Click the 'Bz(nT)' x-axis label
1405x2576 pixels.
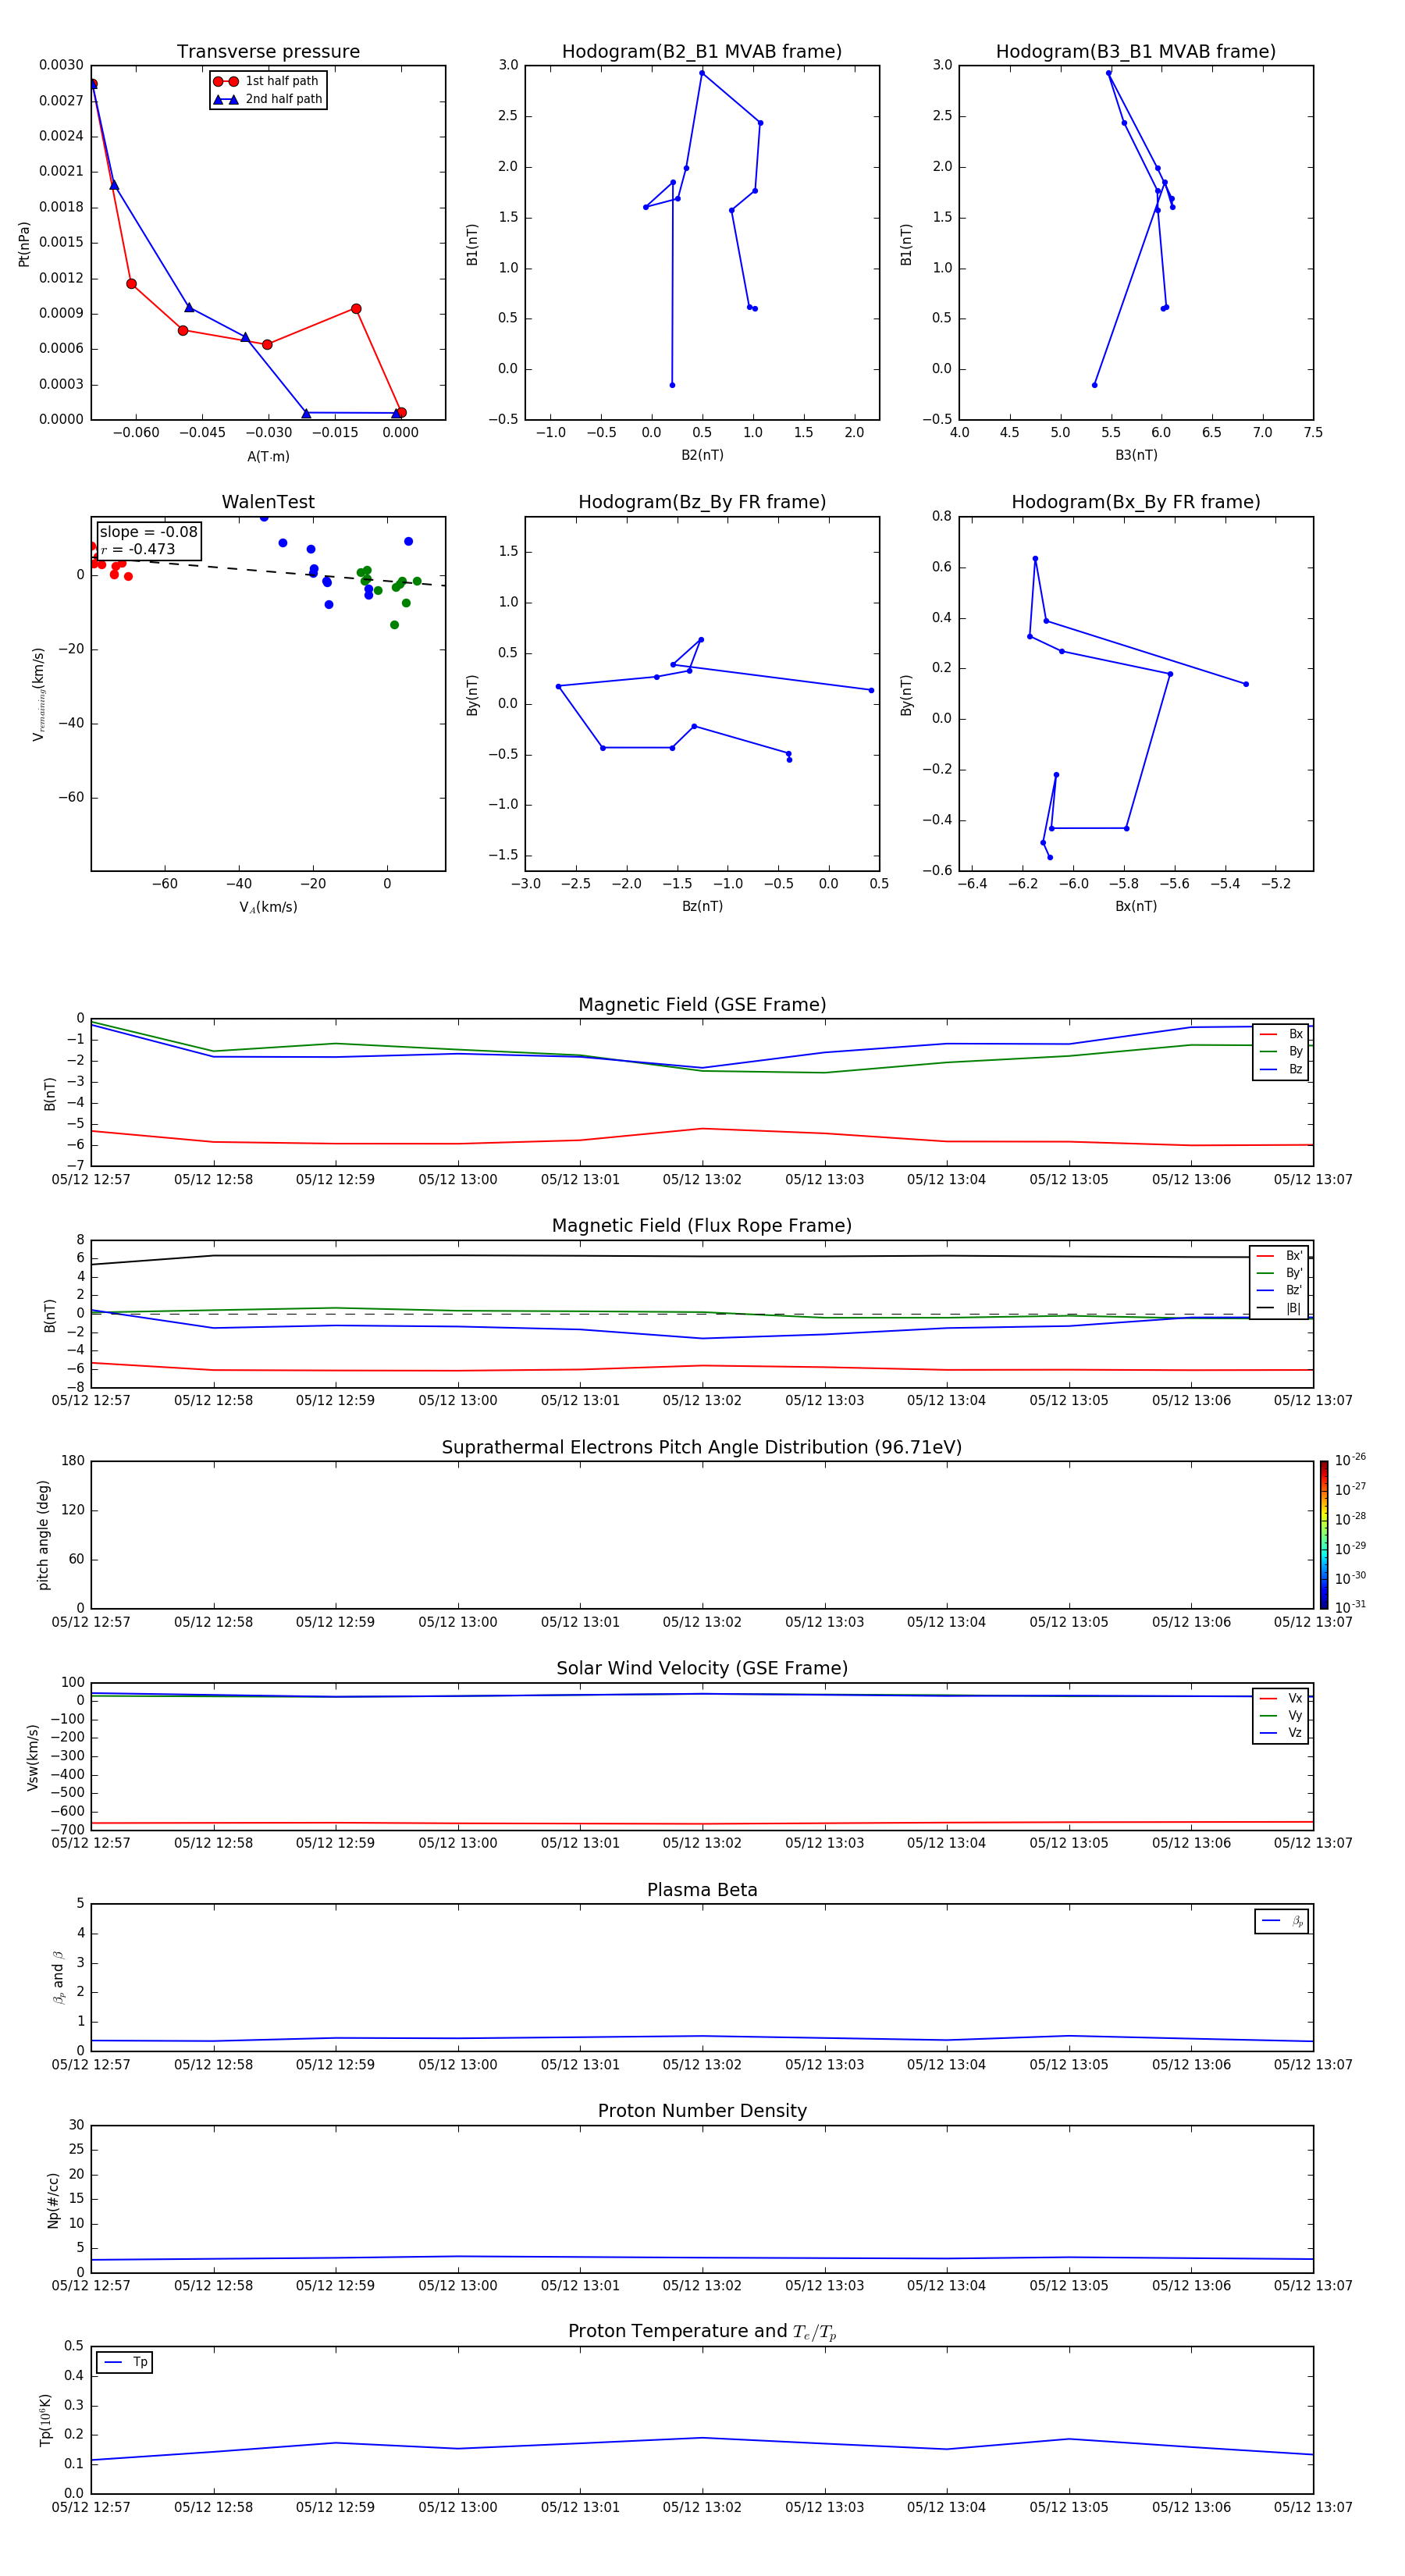[702, 906]
